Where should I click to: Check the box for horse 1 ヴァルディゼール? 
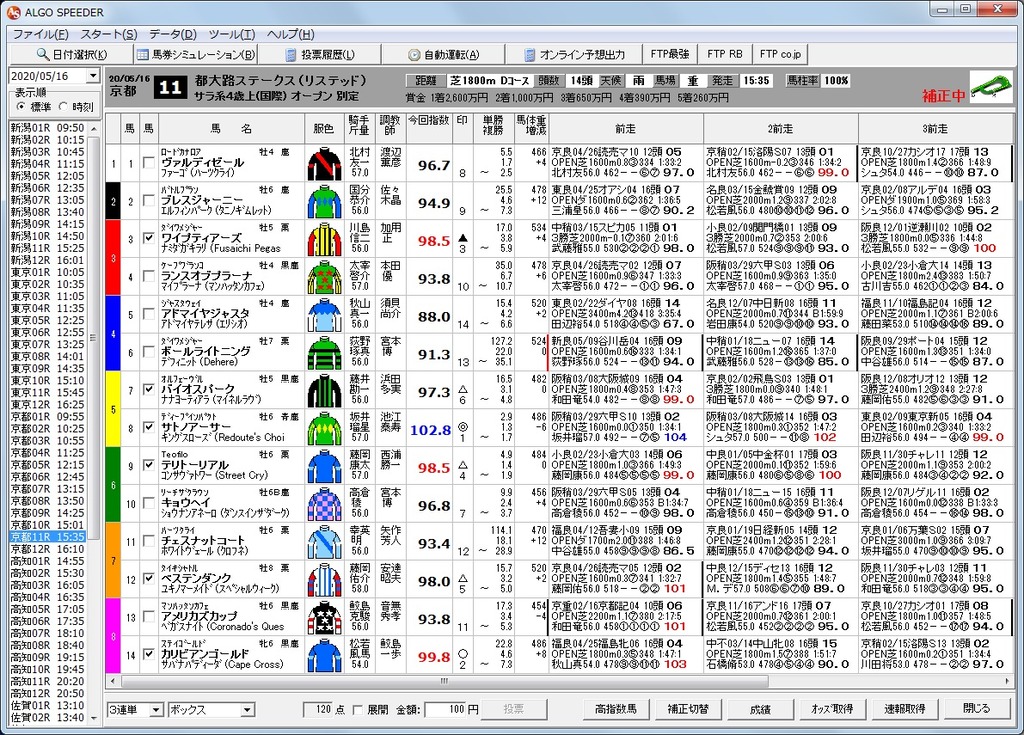tap(149, 162)
